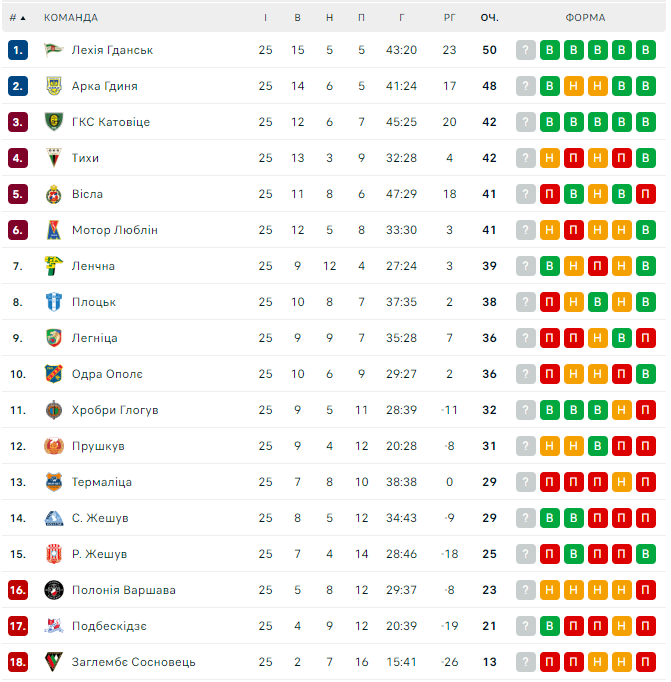Image resolution: width=671 pixels, height=682 pixels.
Task: Click the Арка Гдиня team logo
Action: pos(54,86)
